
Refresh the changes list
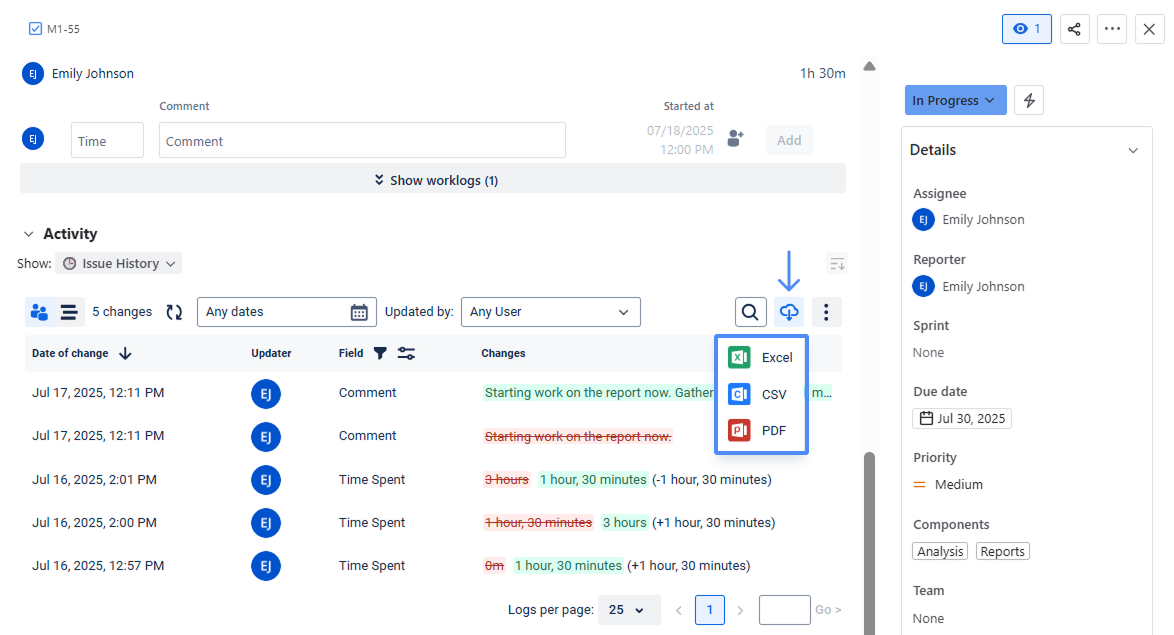(174, 311)
